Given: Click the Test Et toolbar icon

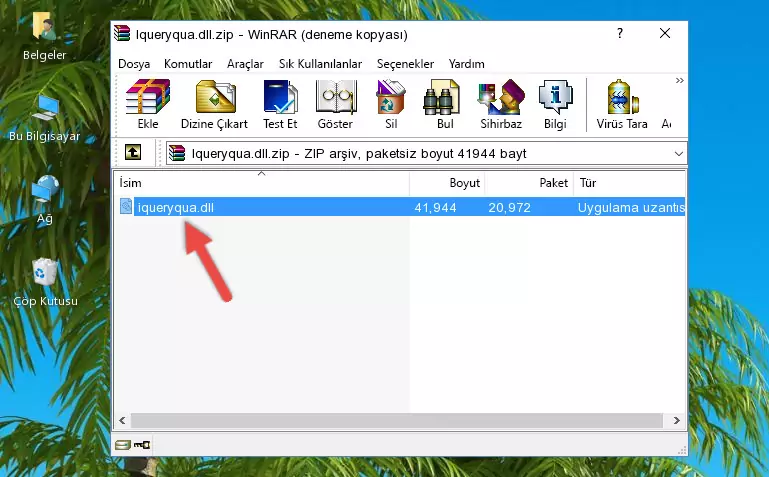Looking at the screenshot, I should pos(280,97).
